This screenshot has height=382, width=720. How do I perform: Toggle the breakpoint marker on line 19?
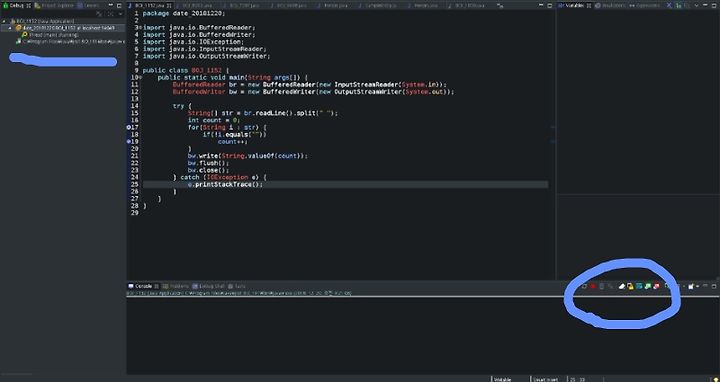click(129, 141)
